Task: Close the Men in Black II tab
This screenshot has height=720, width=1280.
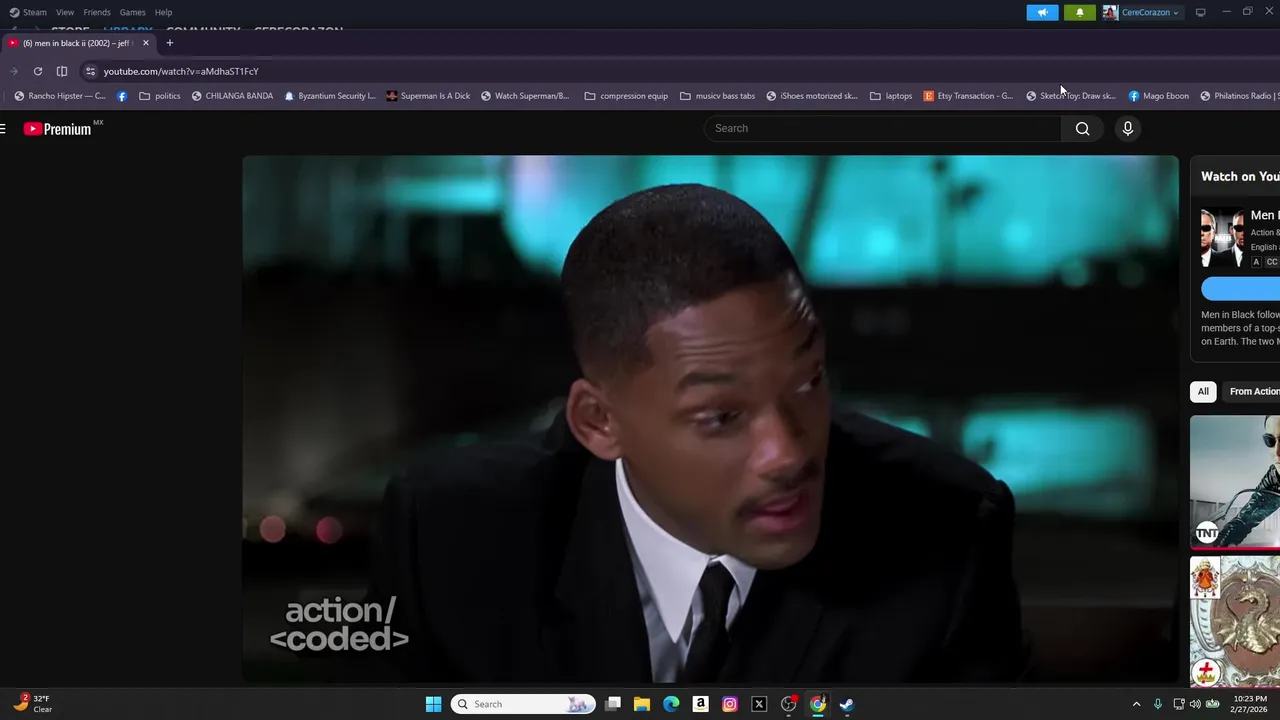Action: click(x=146, y=43)
